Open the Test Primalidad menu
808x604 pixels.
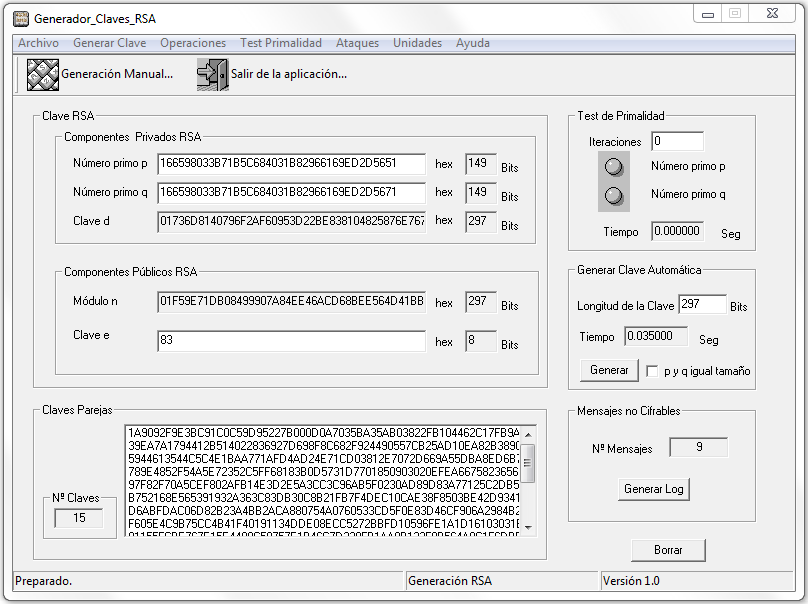point(281,43)
